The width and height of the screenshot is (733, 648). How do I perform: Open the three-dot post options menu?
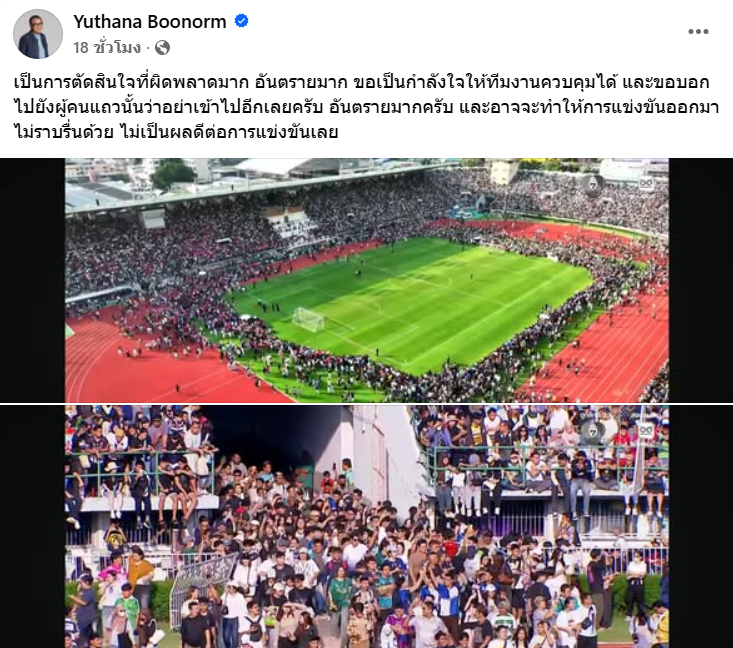click(x=698, y=31)
